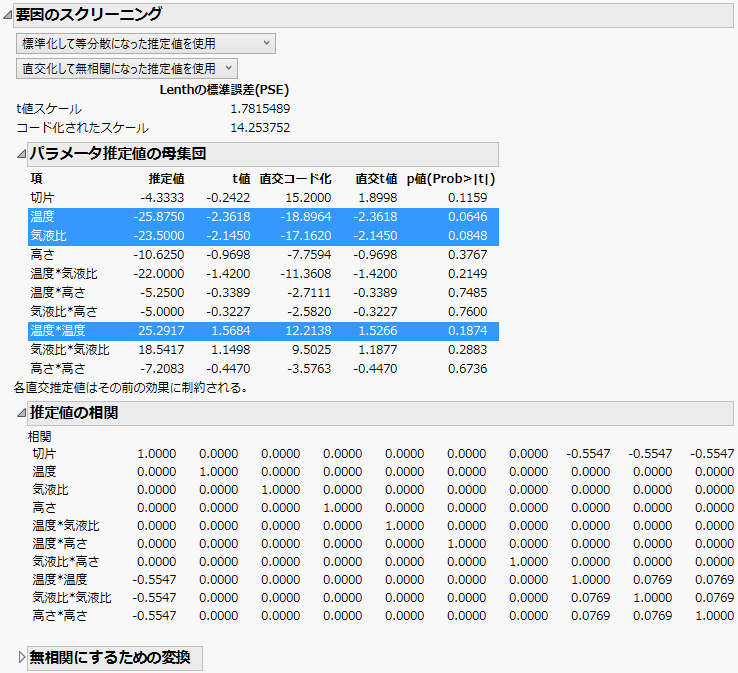Click the 高さ*高さ row in correlation table
This screenshot has height=673, width=738.
tap(383, 616)
